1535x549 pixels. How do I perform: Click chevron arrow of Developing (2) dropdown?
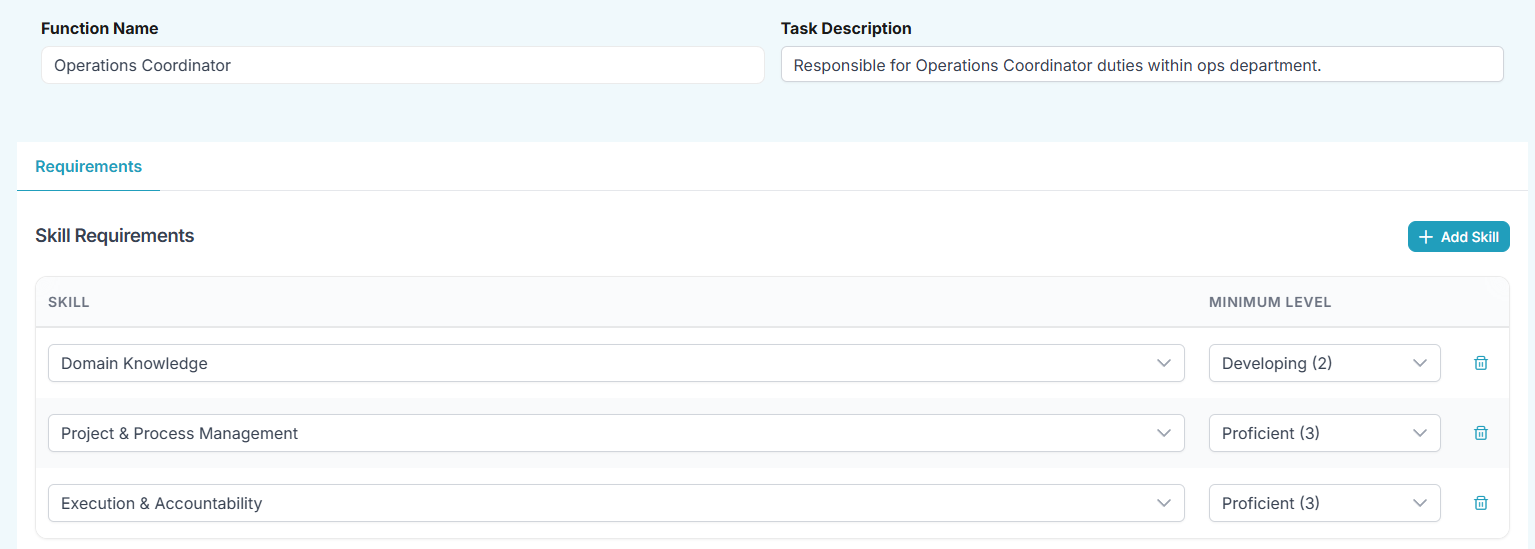(1419, 363)
